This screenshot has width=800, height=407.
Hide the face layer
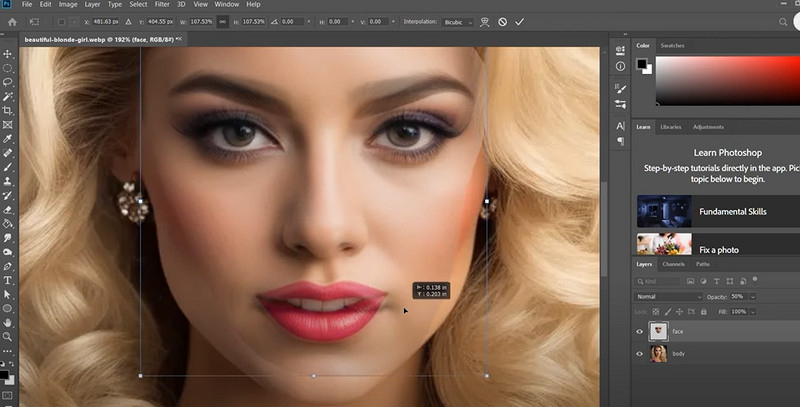pyautogui.click(x=639, y=332)
